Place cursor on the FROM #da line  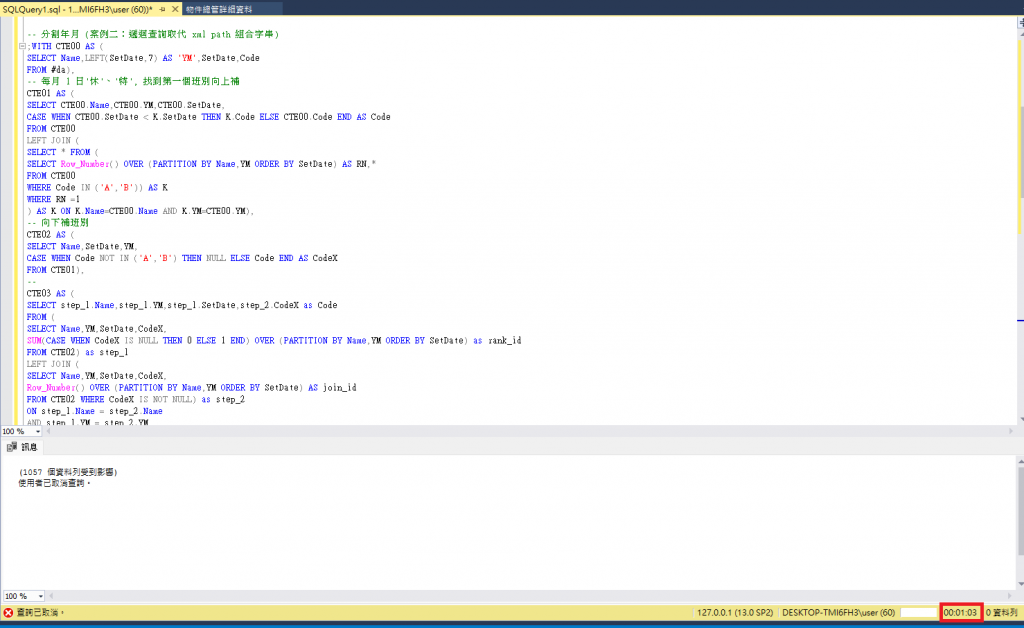point(50,70)
